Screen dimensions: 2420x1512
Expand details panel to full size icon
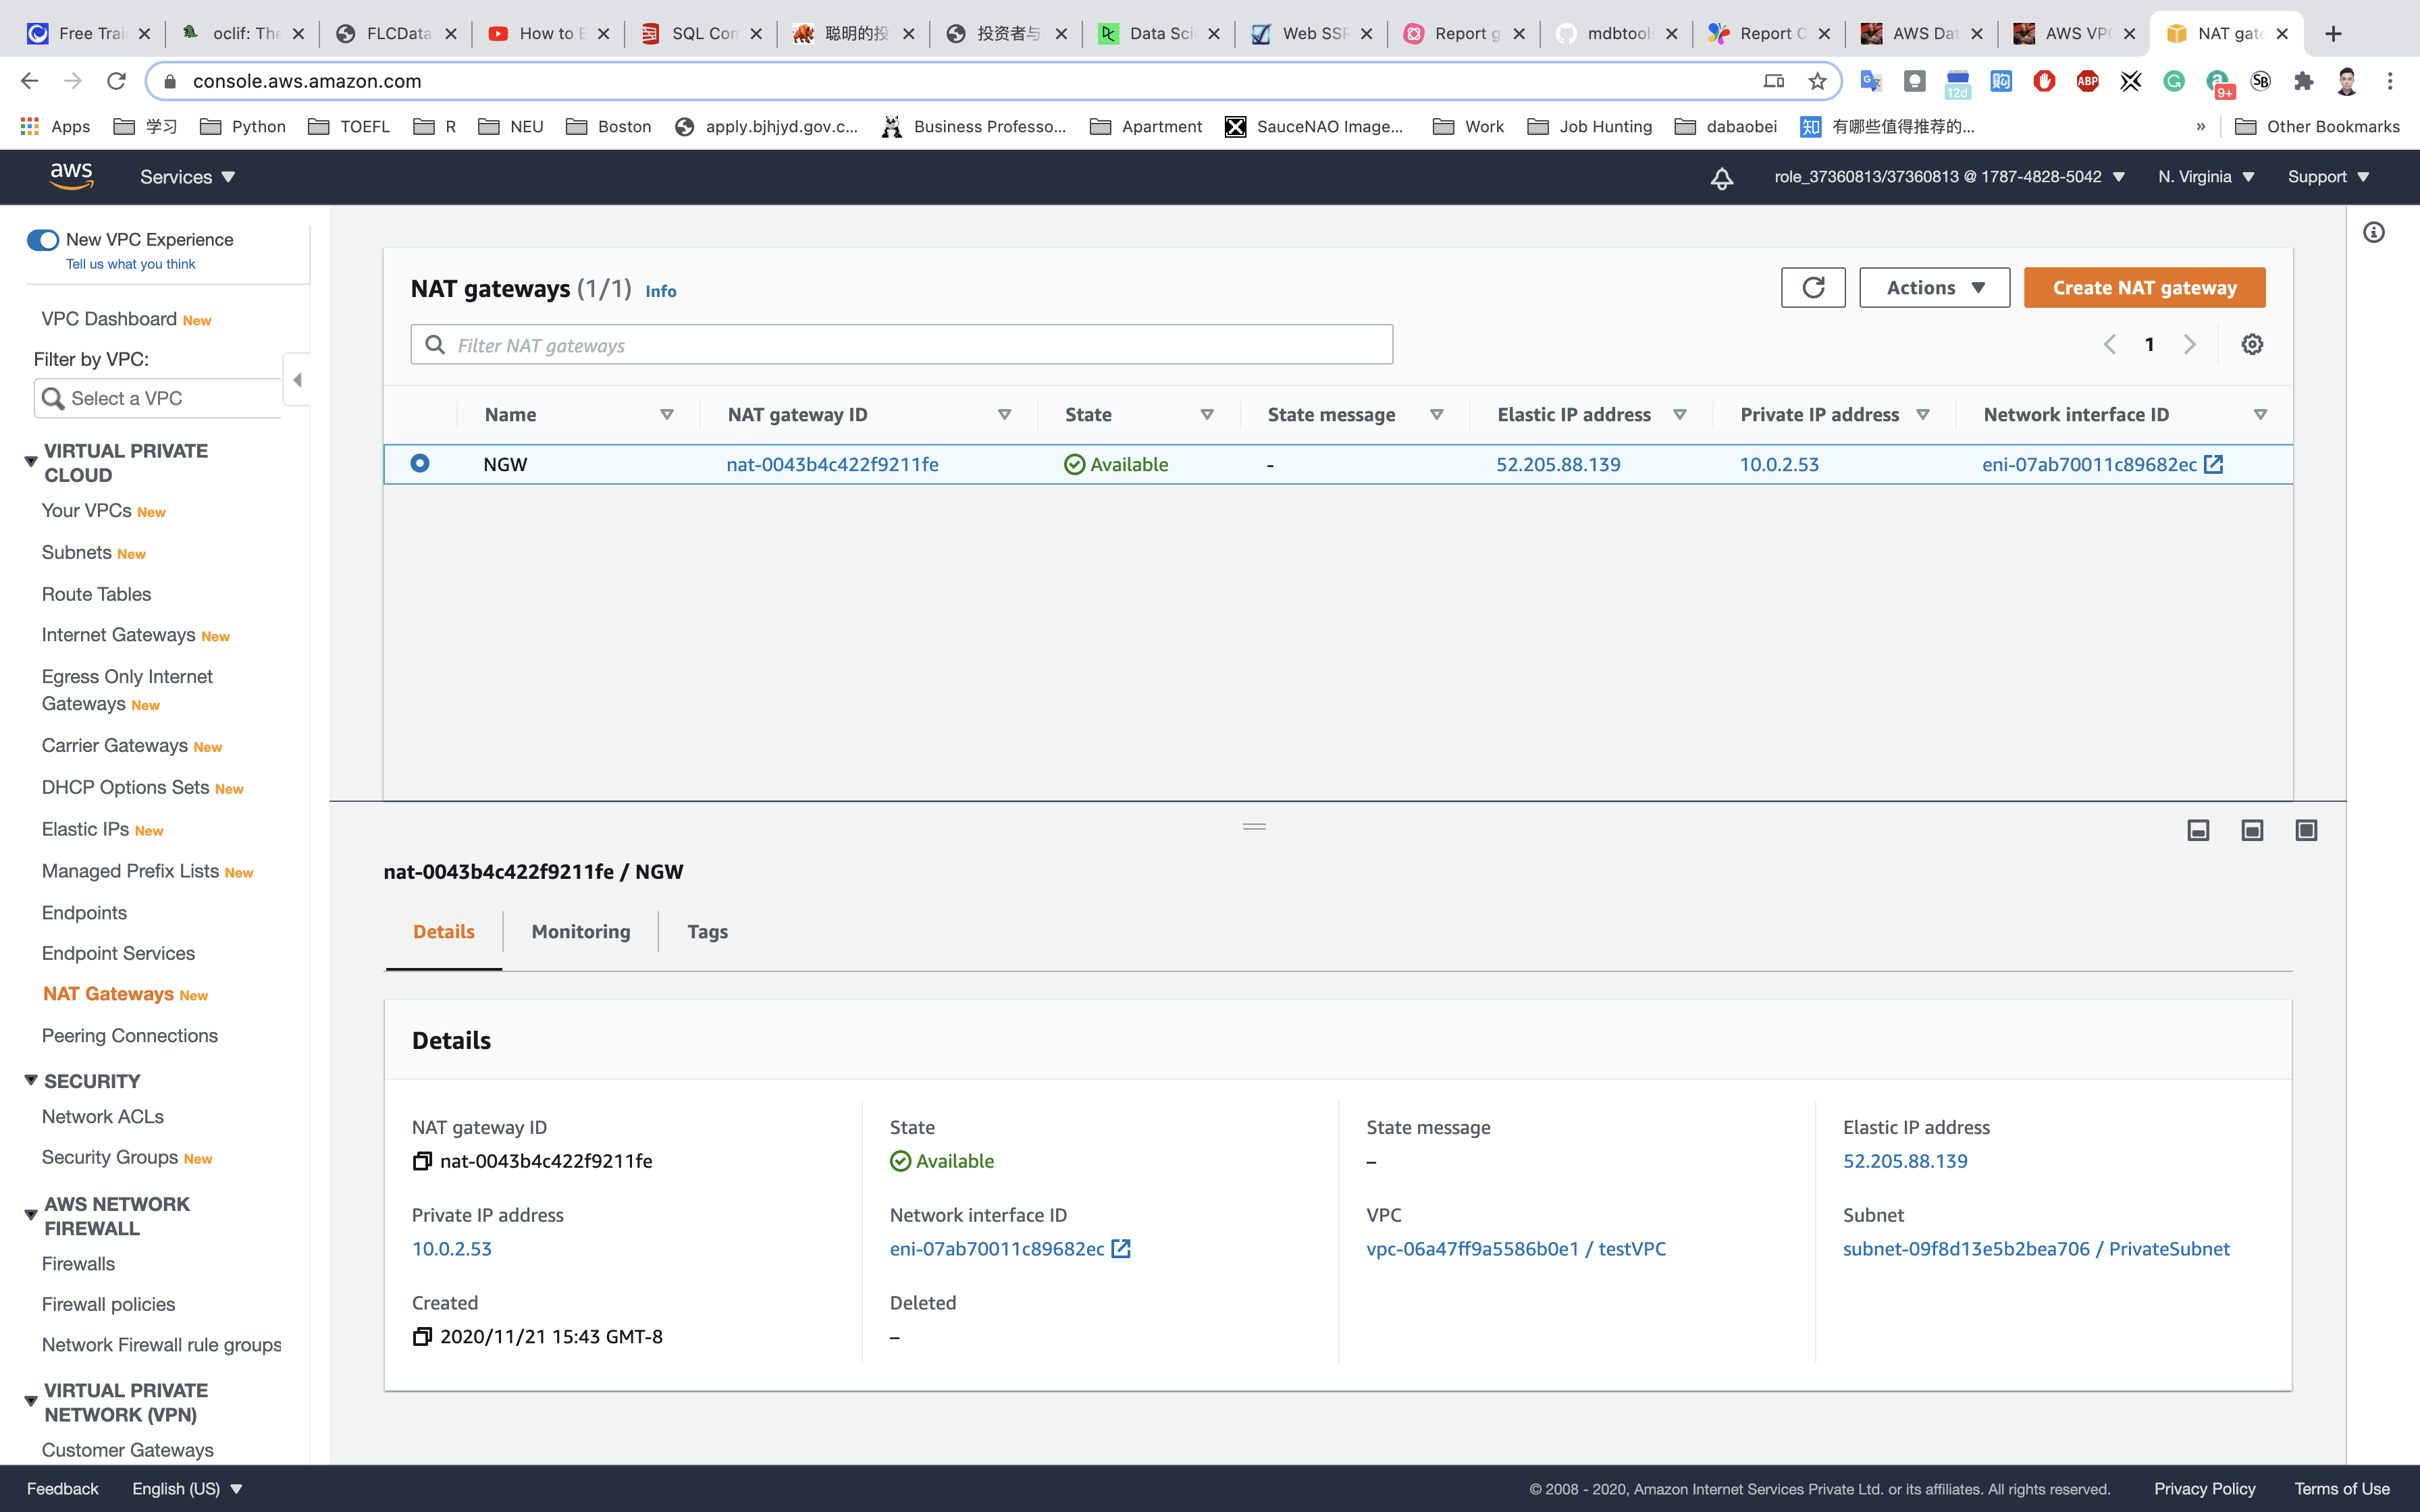(2305, 830)
